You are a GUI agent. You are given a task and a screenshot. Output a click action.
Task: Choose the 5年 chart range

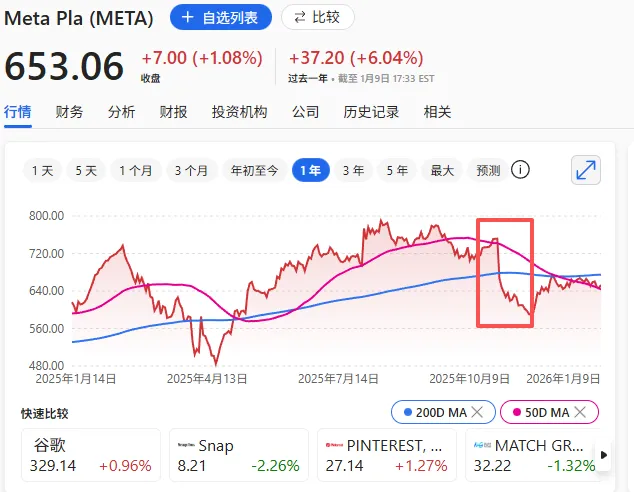click(397, 171)
